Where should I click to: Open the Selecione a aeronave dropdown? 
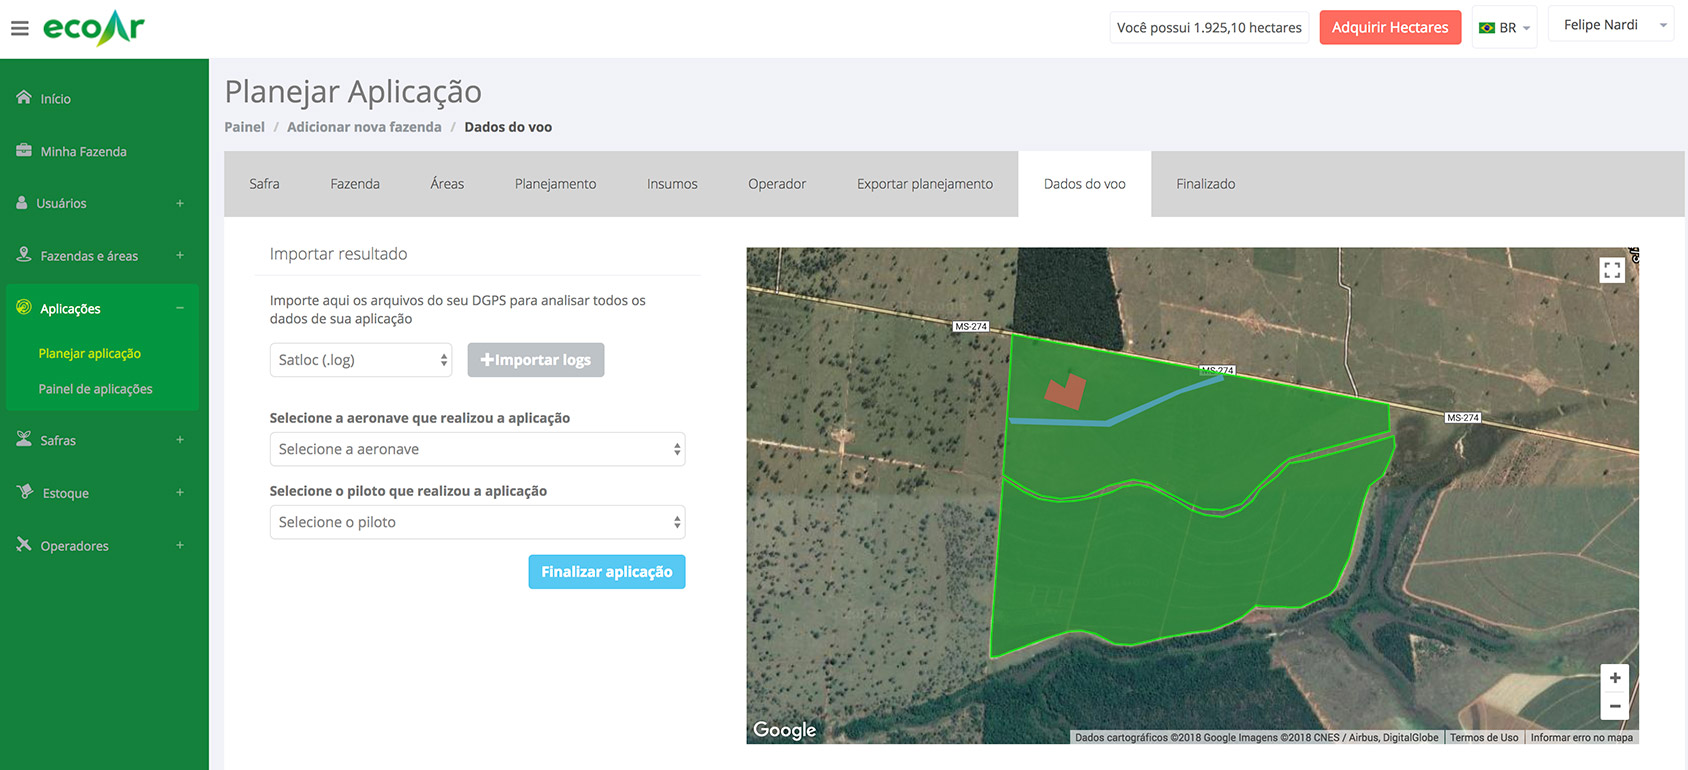(x=477, y=449)
